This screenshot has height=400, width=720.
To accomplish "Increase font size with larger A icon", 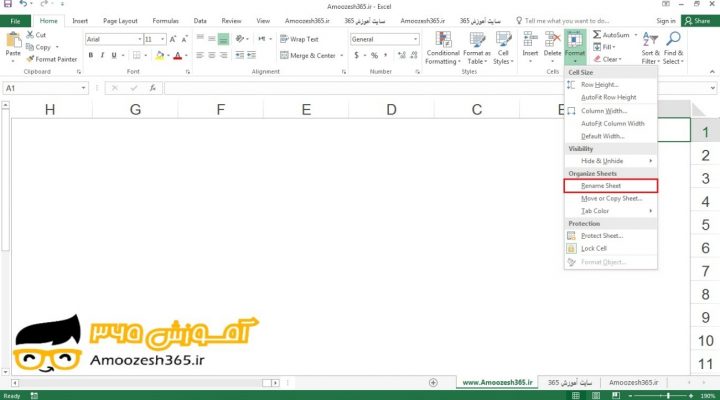I will pyautogui.click(x=173, y=39).
